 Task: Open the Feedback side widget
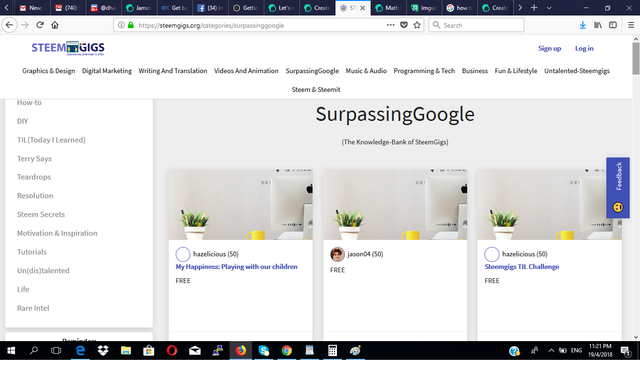[618, 188]
